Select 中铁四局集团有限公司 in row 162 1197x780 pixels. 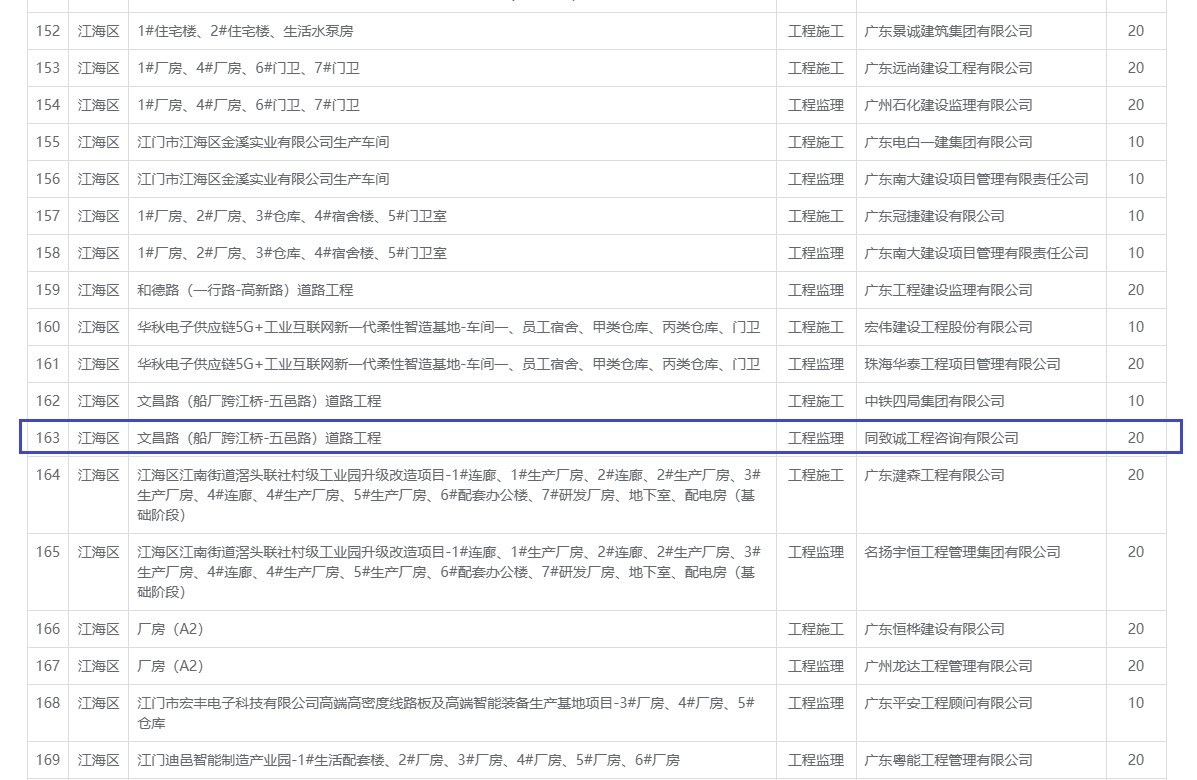point(934,401)
